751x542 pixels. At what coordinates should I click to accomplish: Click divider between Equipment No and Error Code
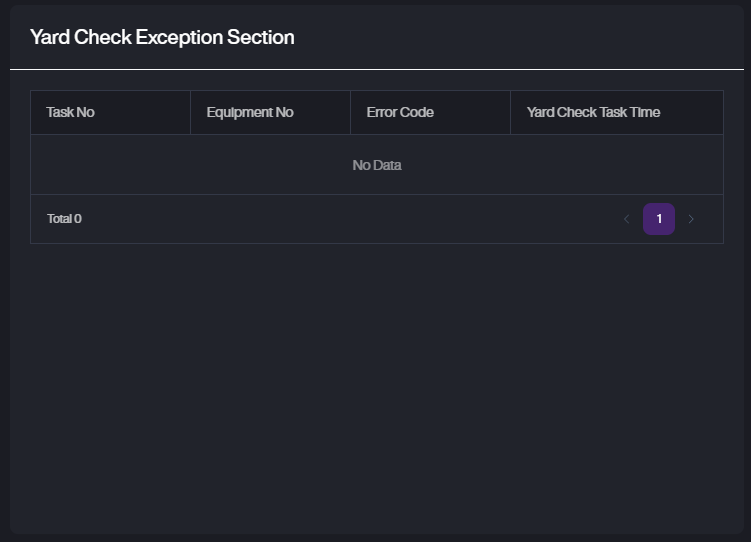(350, 112)
